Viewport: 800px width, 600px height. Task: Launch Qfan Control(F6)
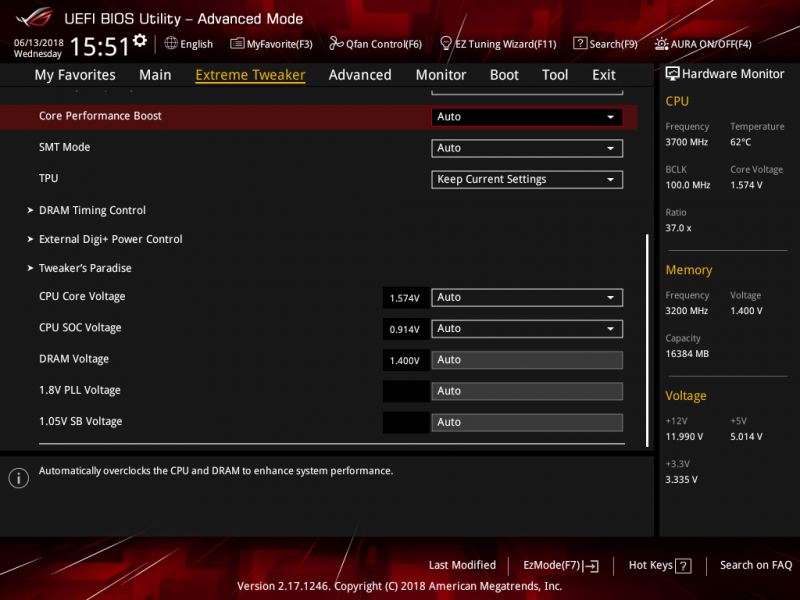point(376,44)
